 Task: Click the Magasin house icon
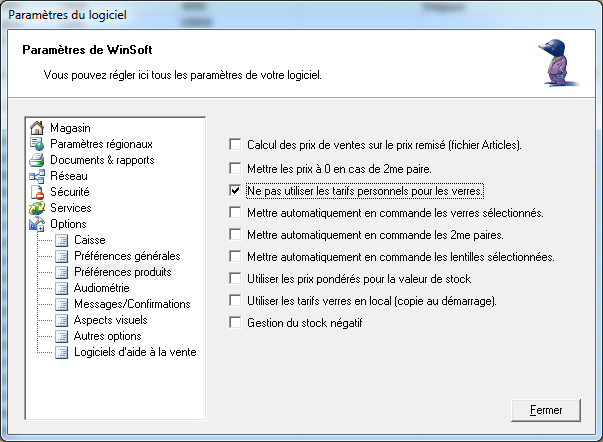pyautogui.click(x=37, y=128)
